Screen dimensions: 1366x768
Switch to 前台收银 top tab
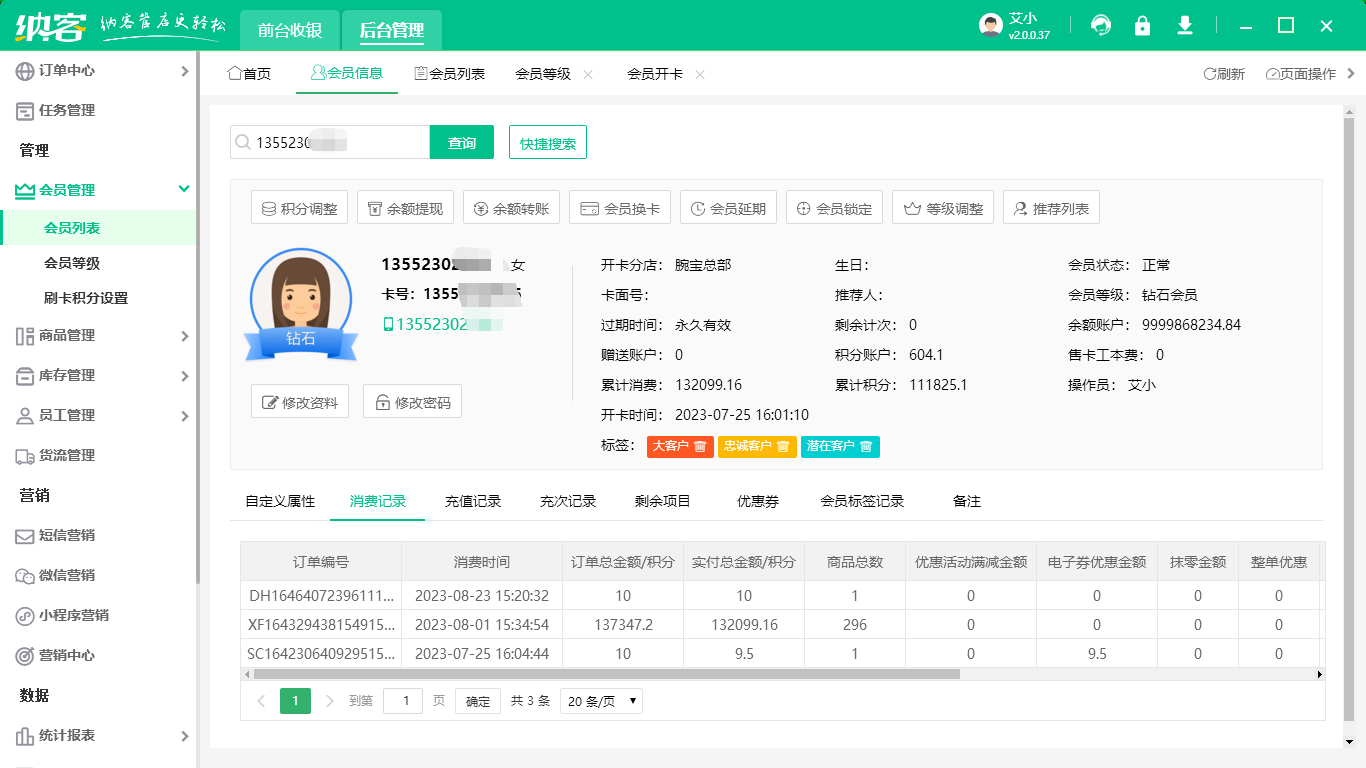pyautogui.click(x=290, y=31)
